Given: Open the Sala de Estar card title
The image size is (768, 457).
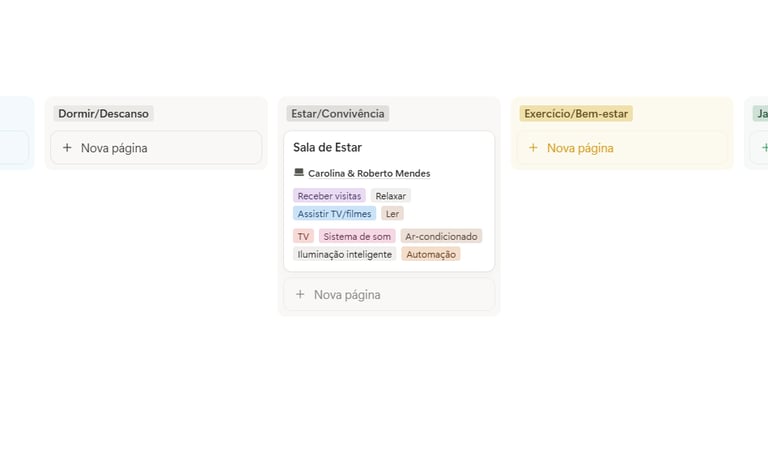Looking at the screenshot, I should click(327, 147).
